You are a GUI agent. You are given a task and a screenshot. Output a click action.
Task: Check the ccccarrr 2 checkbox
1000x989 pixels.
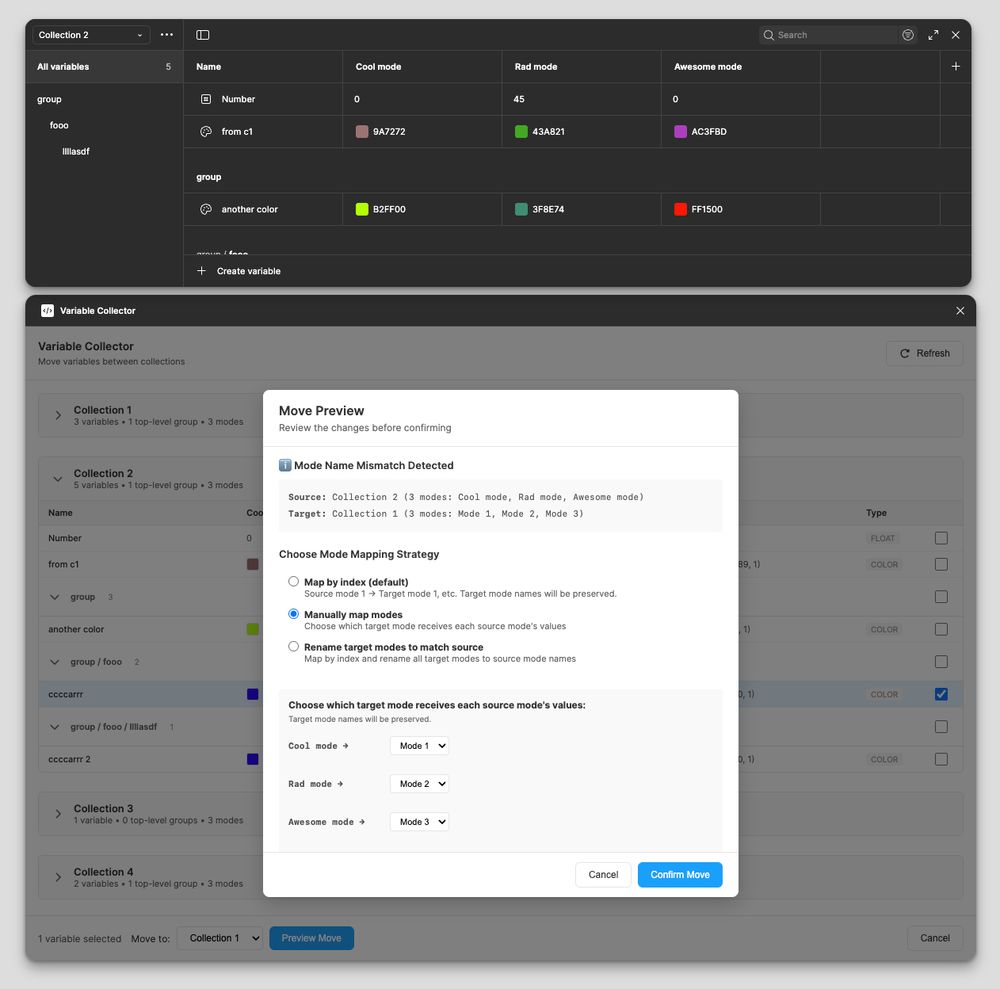point(941,759)
